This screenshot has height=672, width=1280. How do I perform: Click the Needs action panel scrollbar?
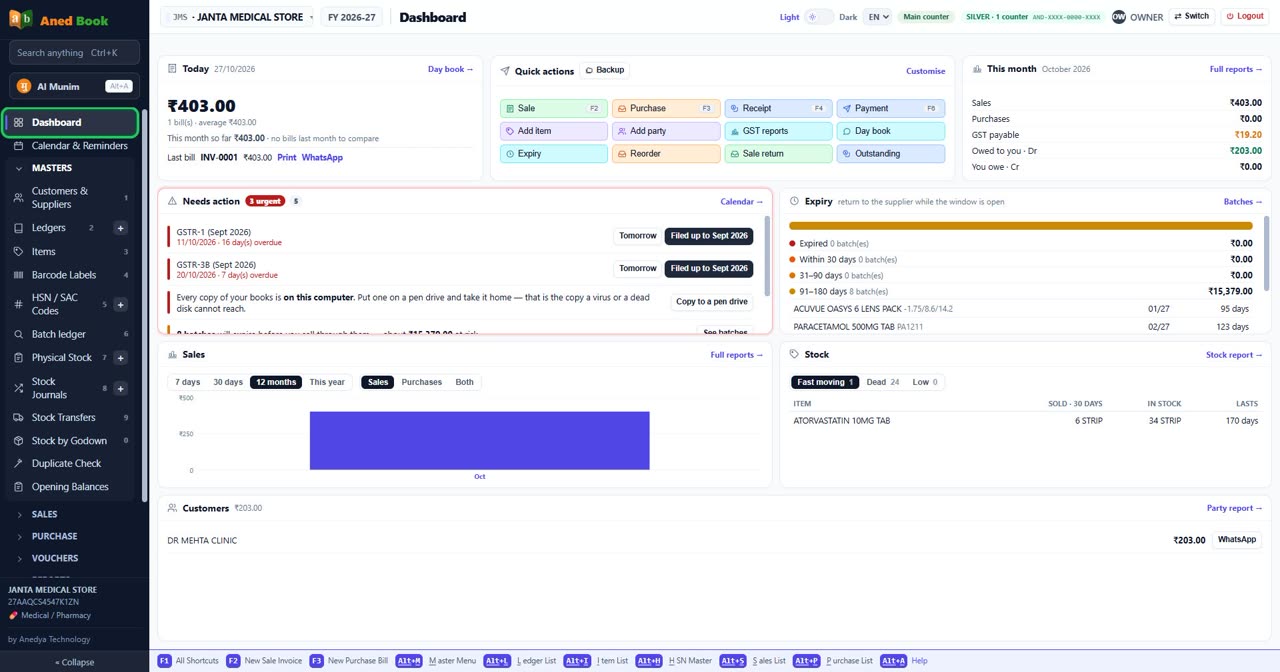[767, 255]
